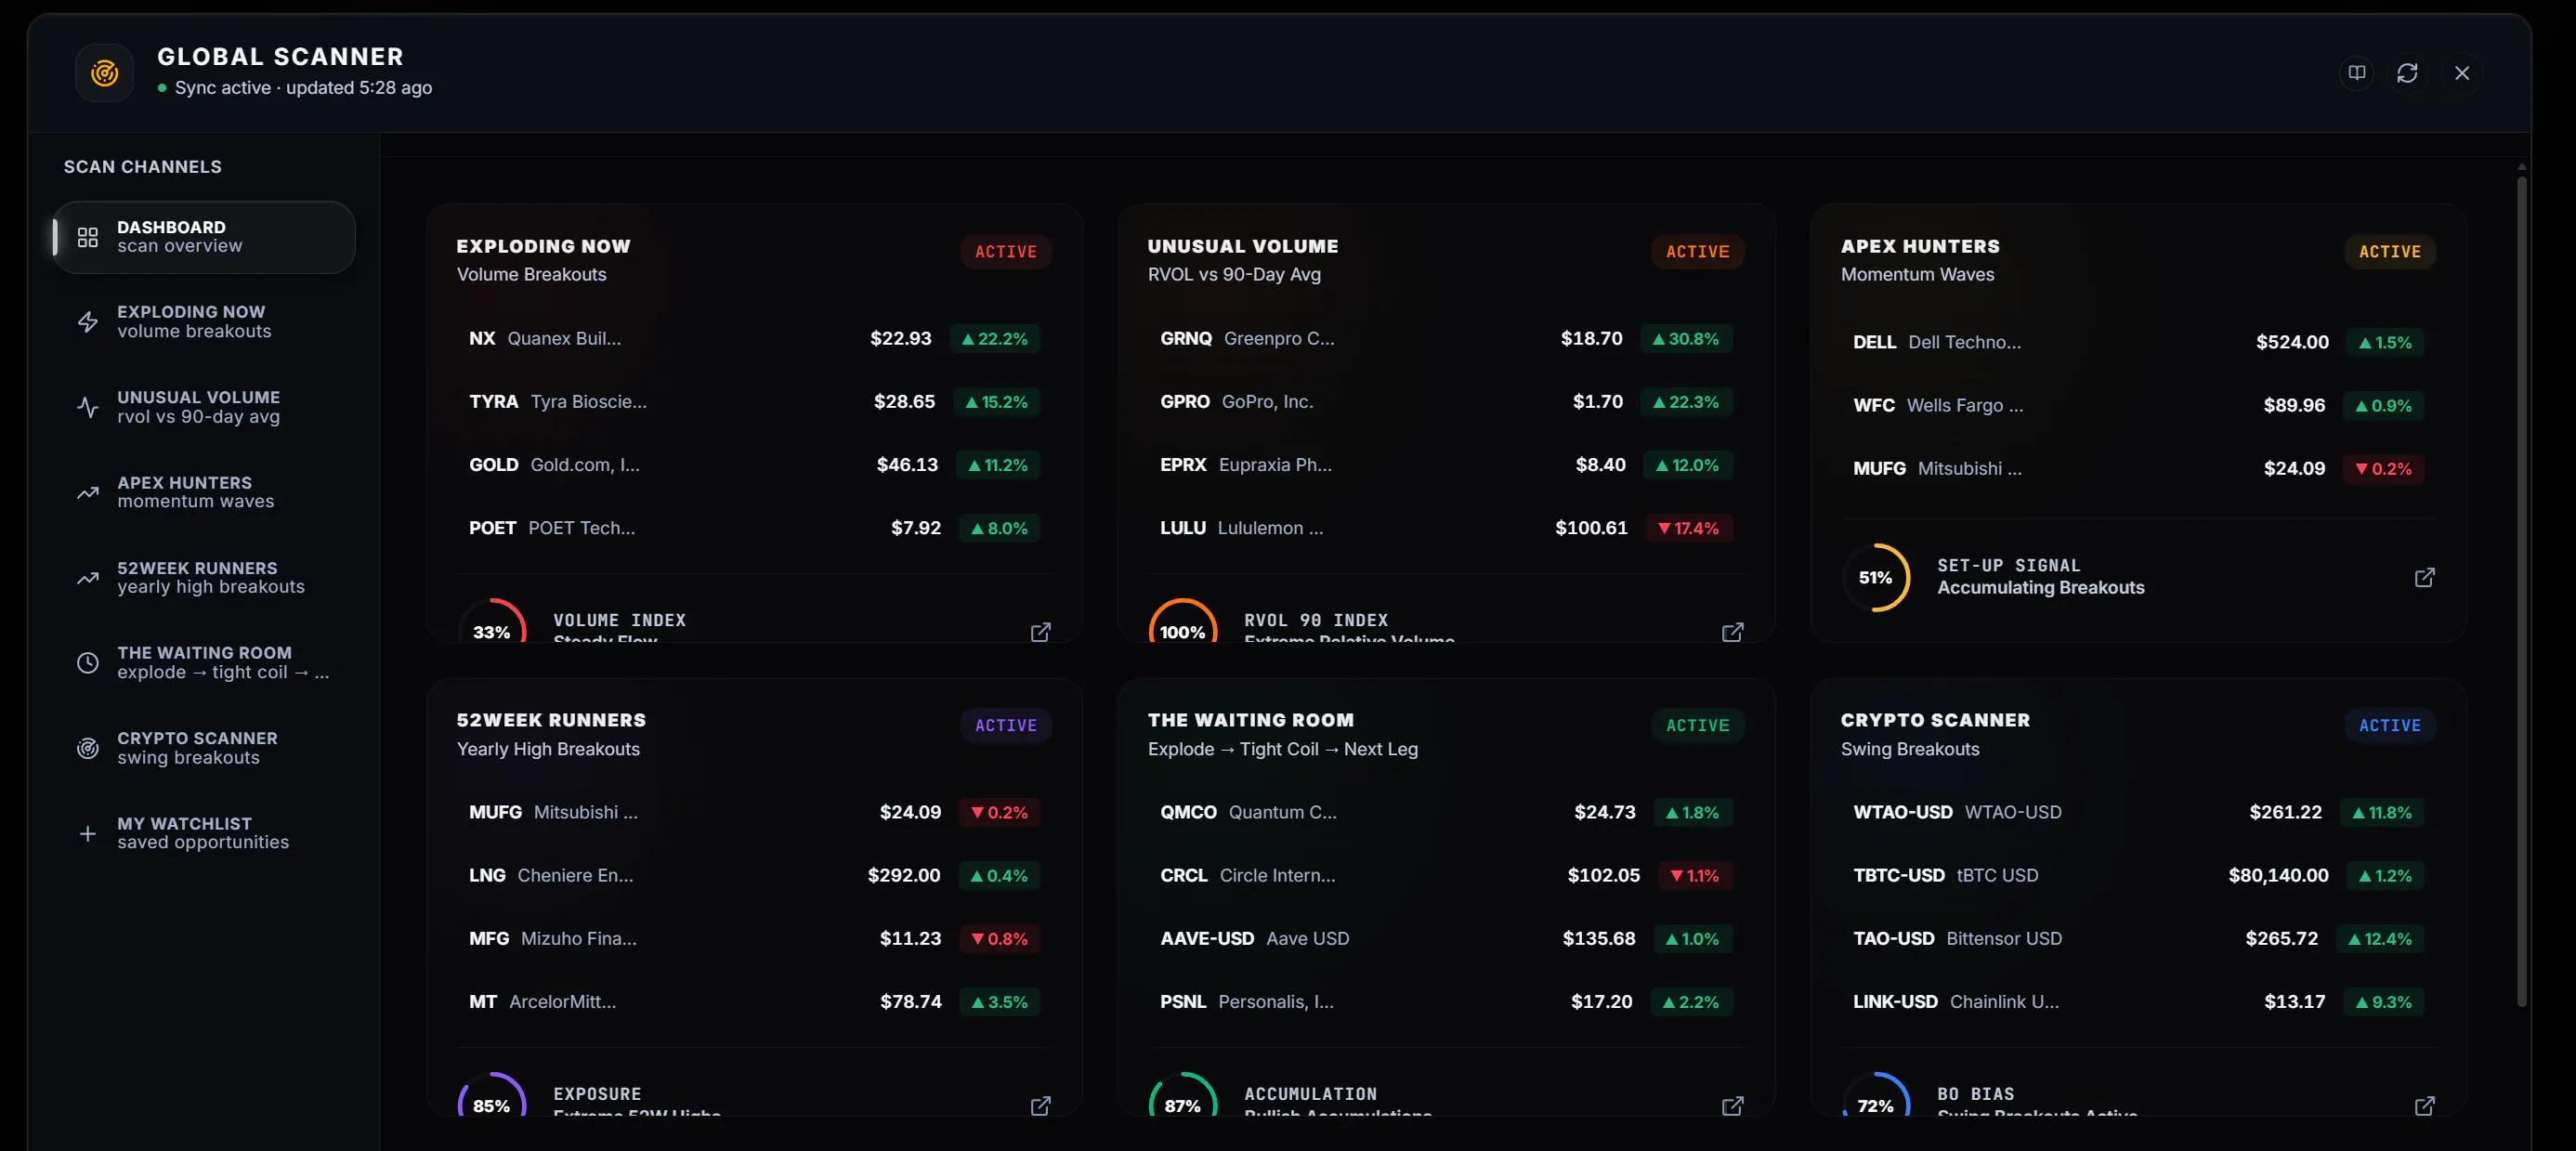Click the clock icon for The Waiting Room
2576x1151 pixels.
pyautogui.click(x=88, y=662)
